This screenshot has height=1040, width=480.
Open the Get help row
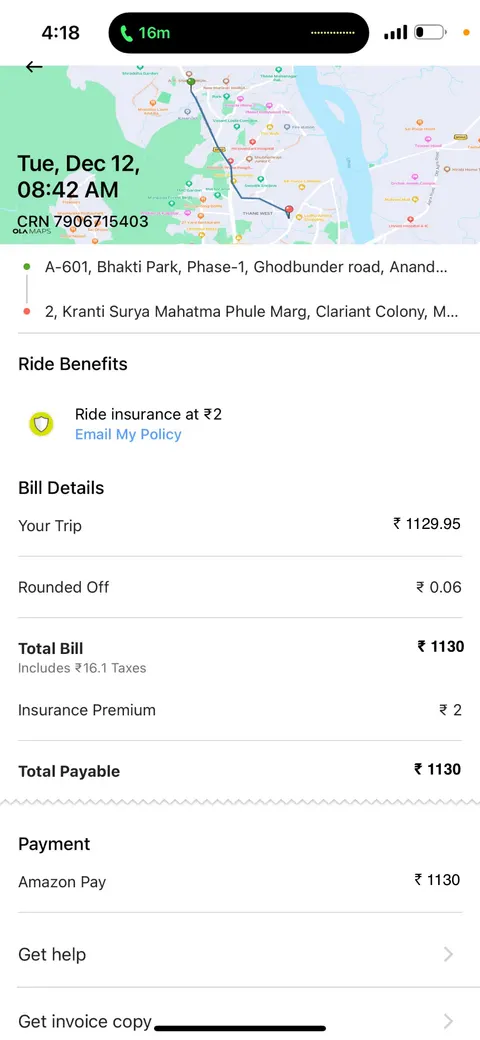click(x=240, y=954)
